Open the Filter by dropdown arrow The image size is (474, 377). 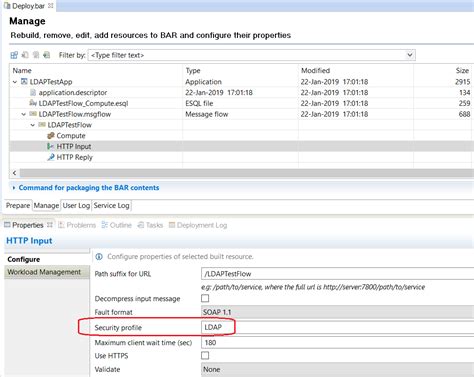tap(410, 55)
